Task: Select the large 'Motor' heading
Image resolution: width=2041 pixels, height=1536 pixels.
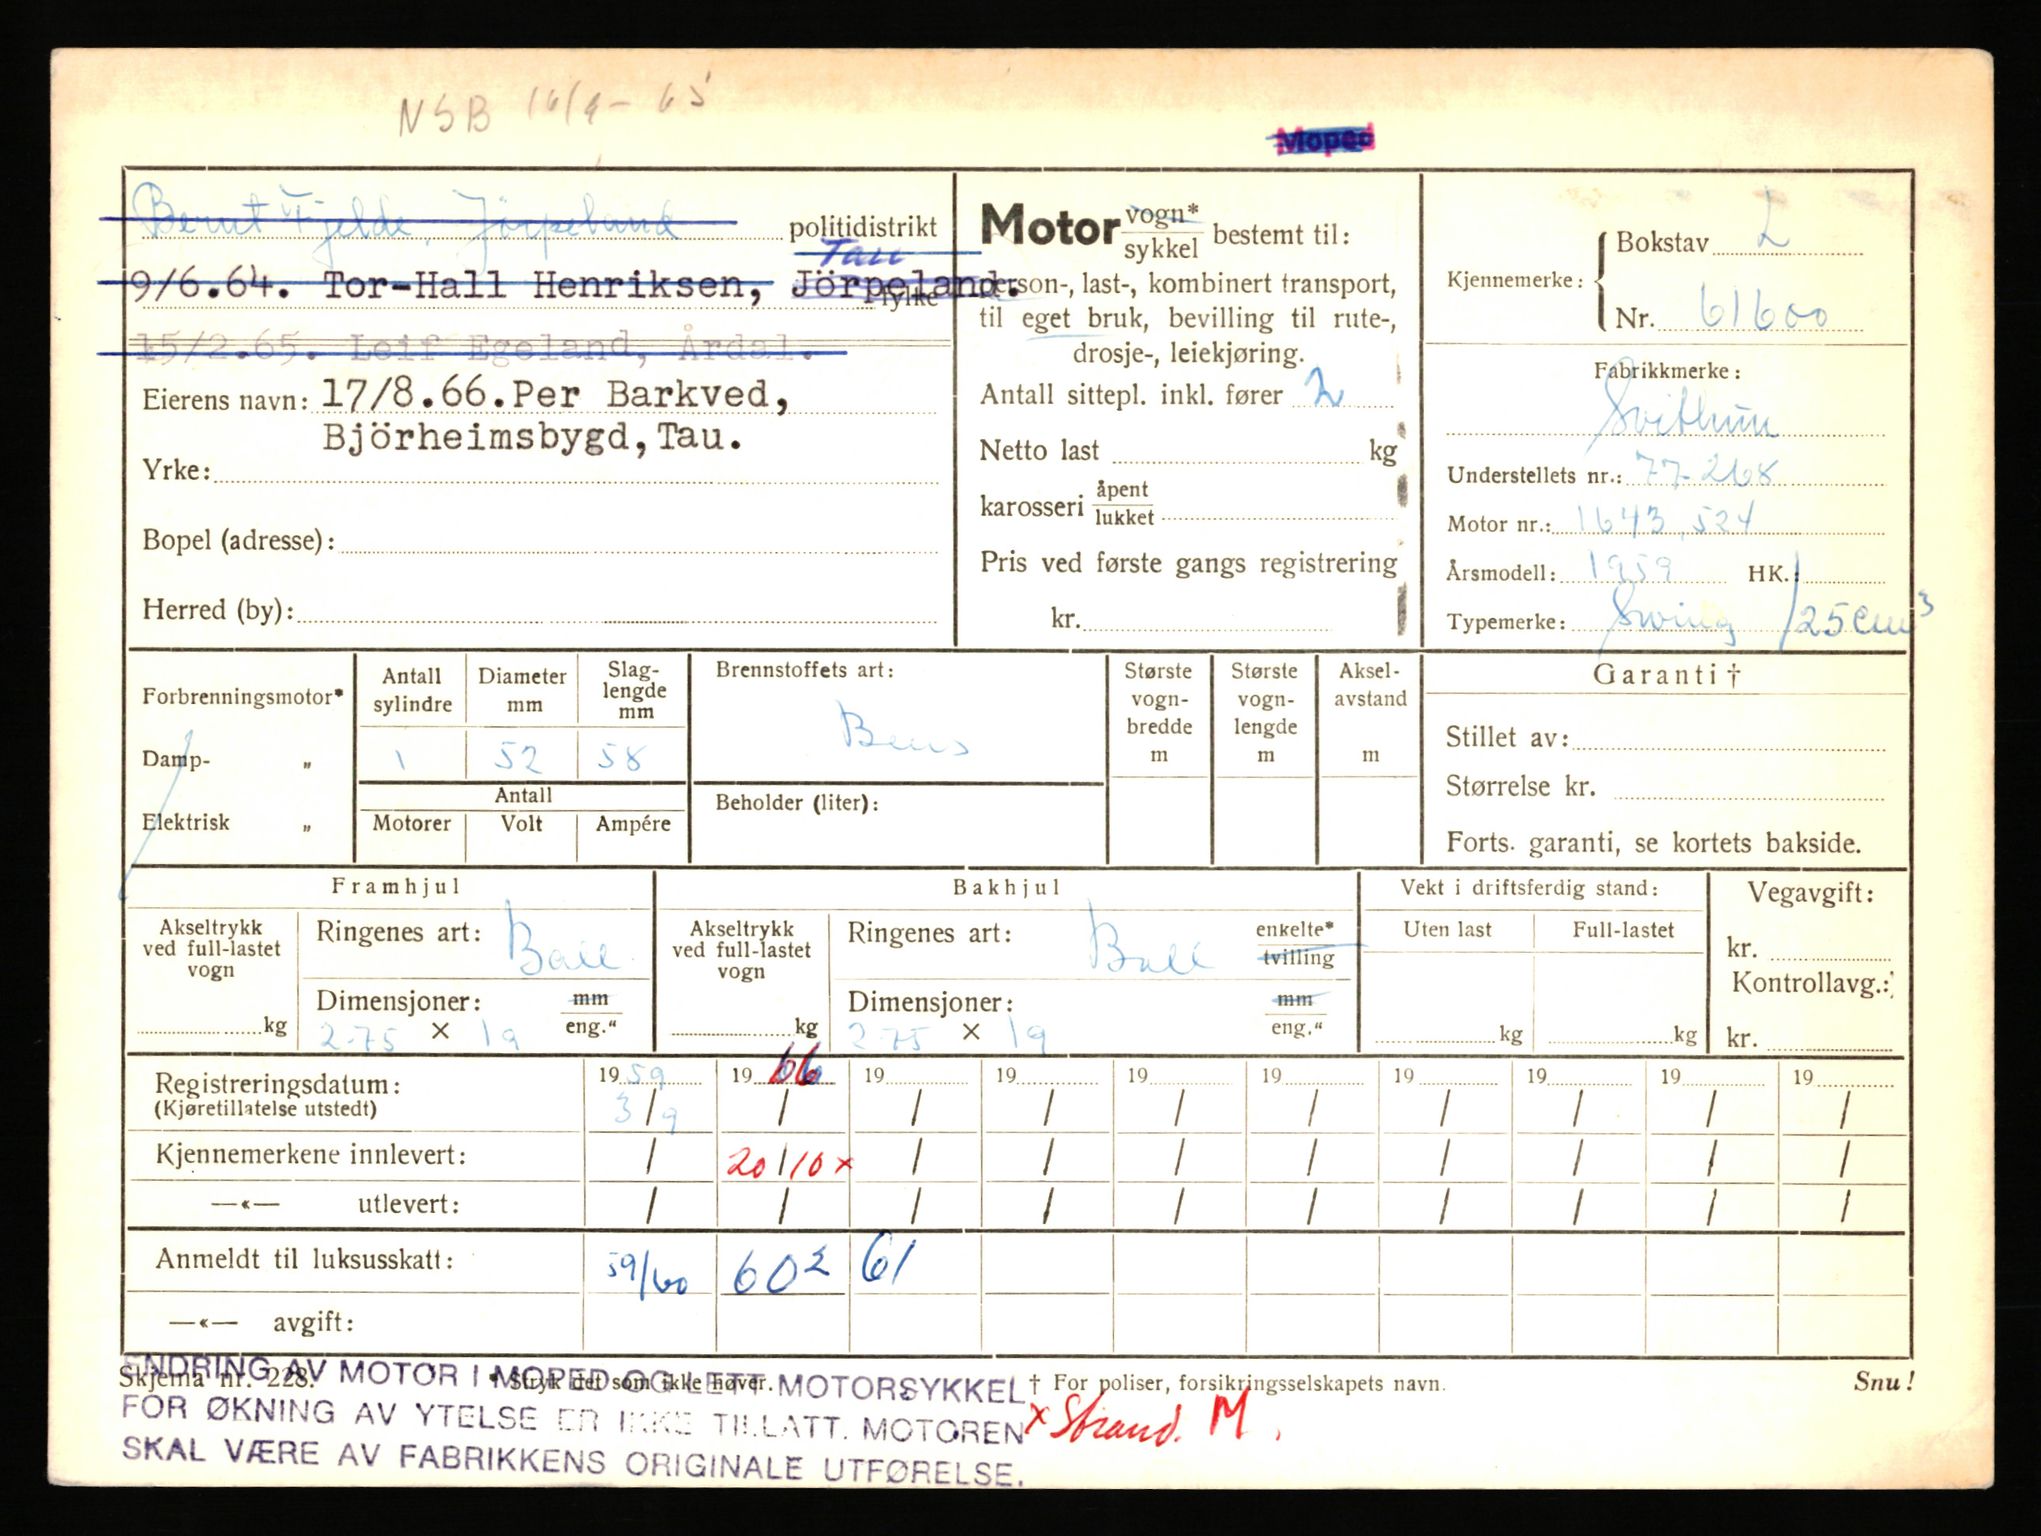Action: point(1049,227)
